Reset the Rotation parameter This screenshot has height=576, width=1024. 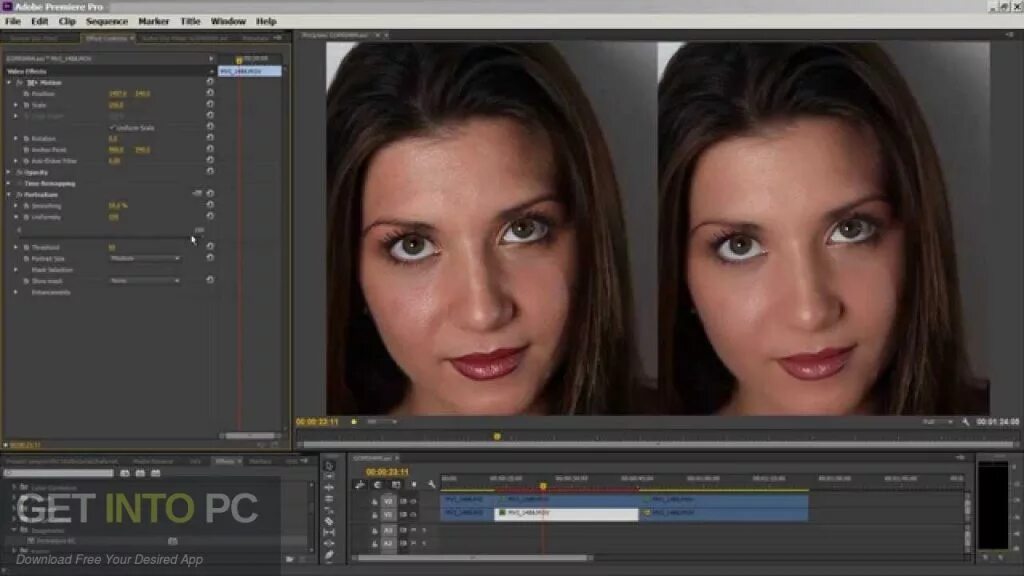tap(210, 138)
